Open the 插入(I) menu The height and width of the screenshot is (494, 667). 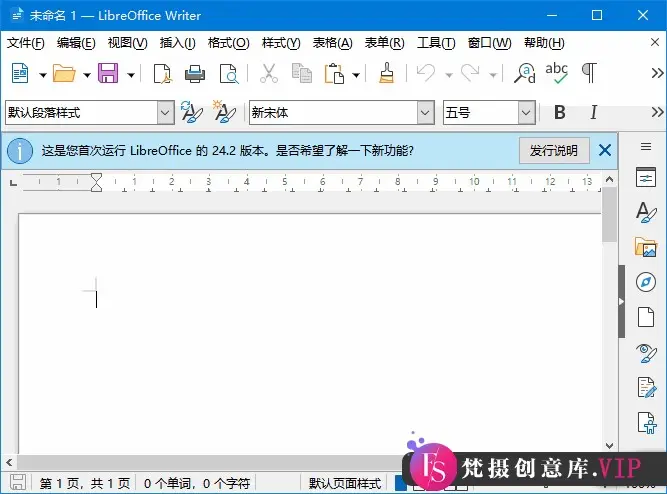point(177,43)
